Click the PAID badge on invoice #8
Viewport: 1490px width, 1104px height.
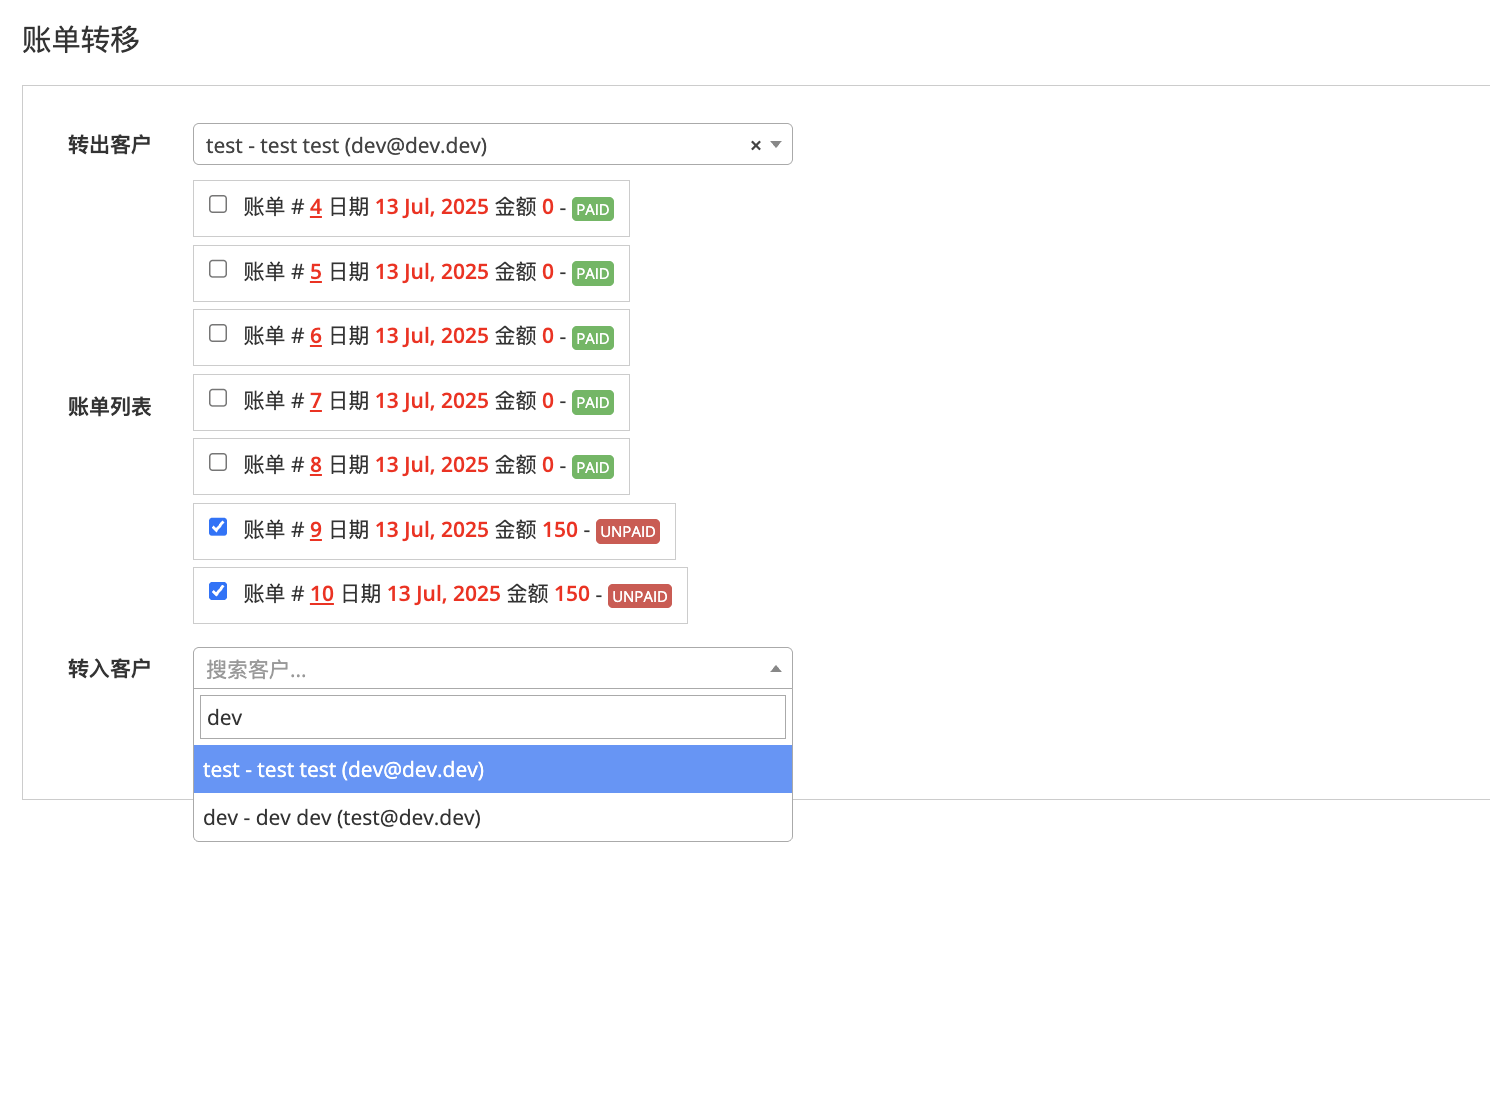pos(592,467)
